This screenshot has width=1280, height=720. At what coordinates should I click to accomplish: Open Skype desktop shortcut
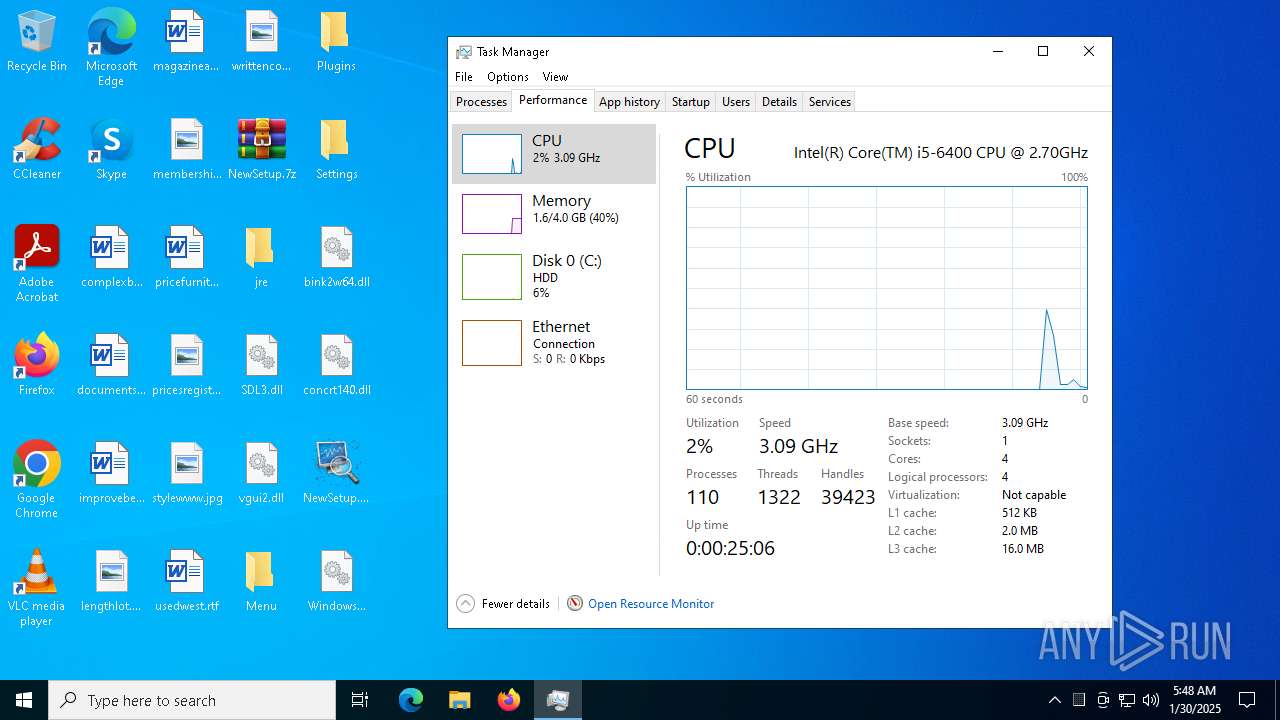click(x=111, y=150)
